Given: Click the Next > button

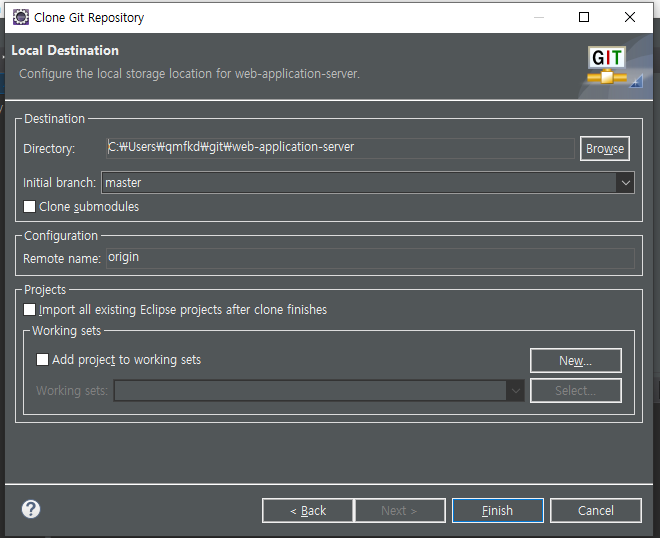Looking at the screenshot, I should 398,510.
